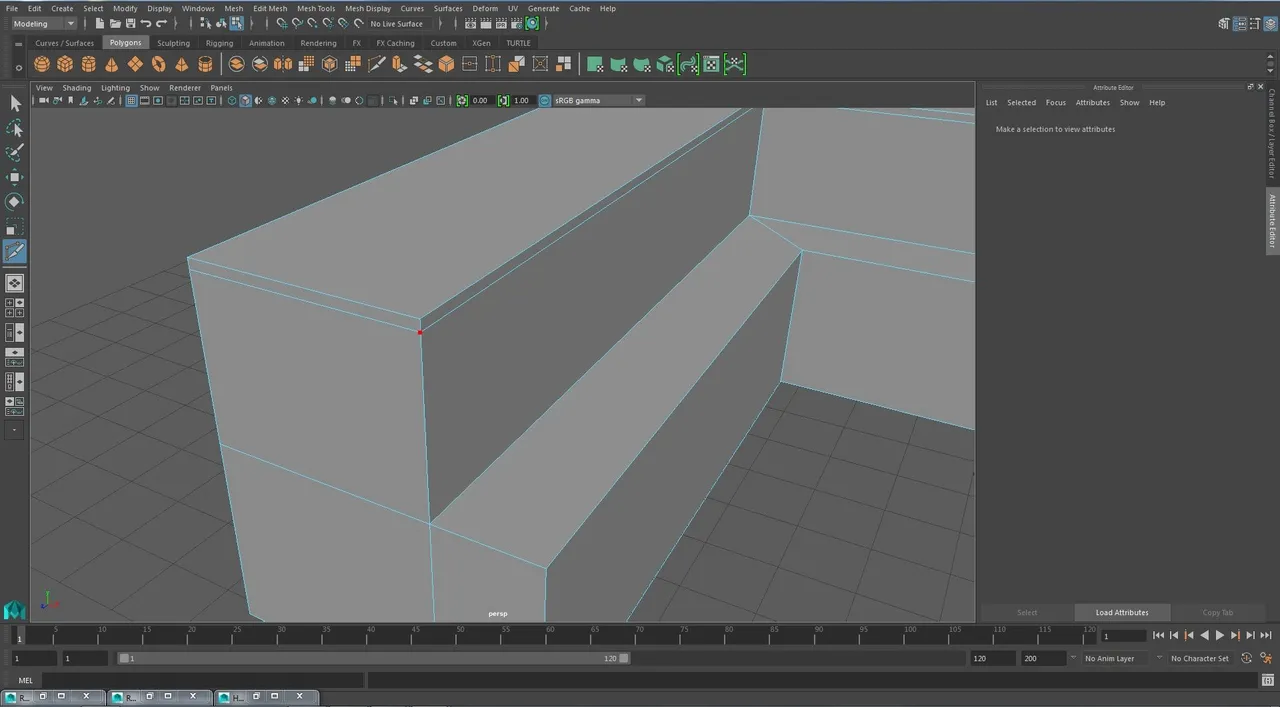Create a polygon torus from the shelf
Viewport: 1280px width, 707px height.
pos(158,64)
